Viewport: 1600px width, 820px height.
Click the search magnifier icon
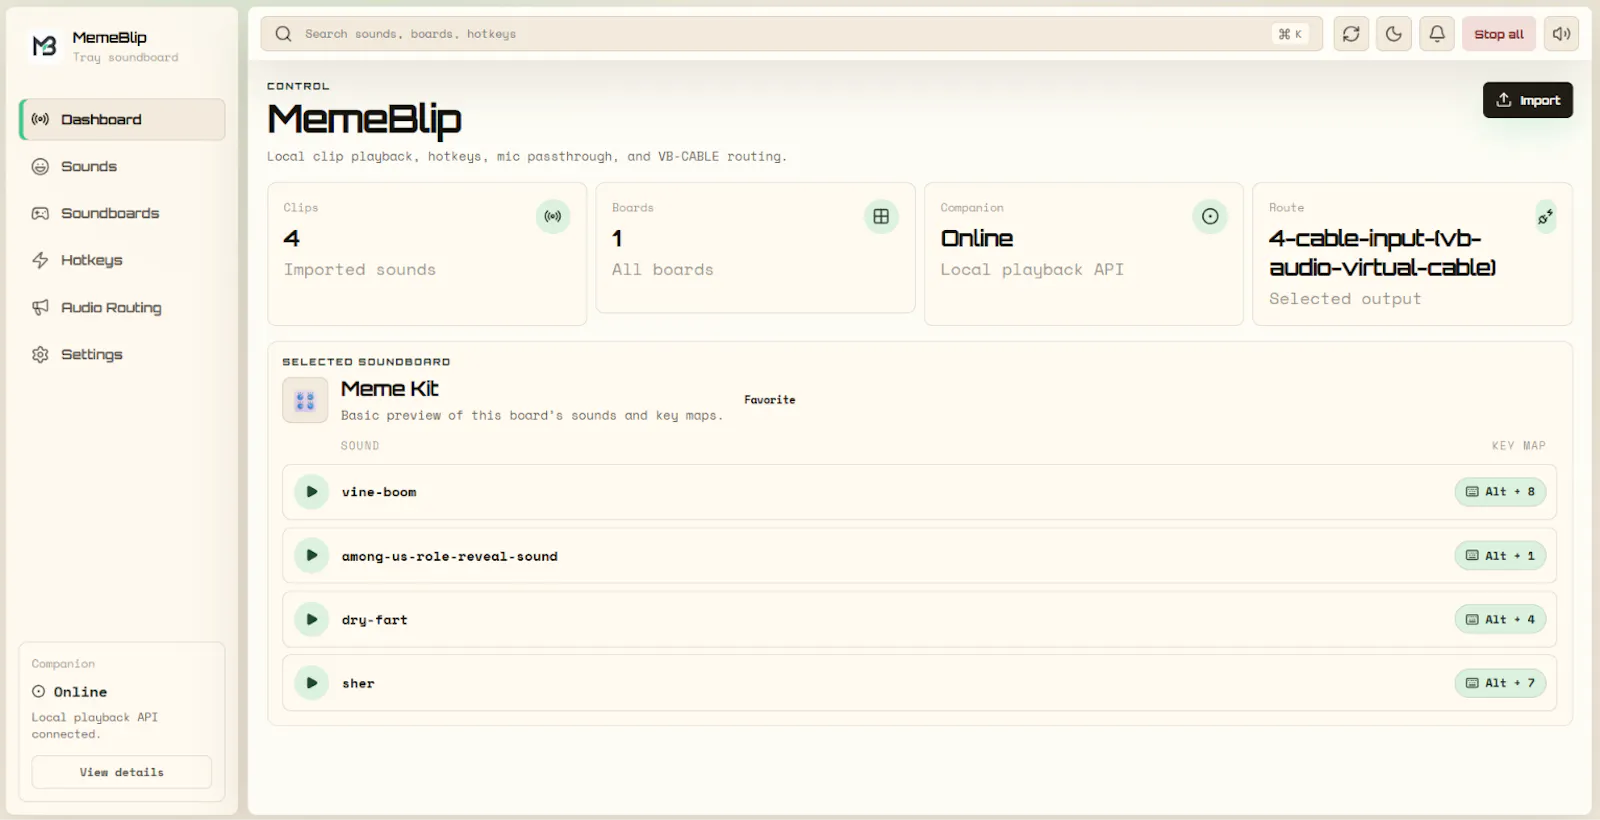[x=284, y=34]
